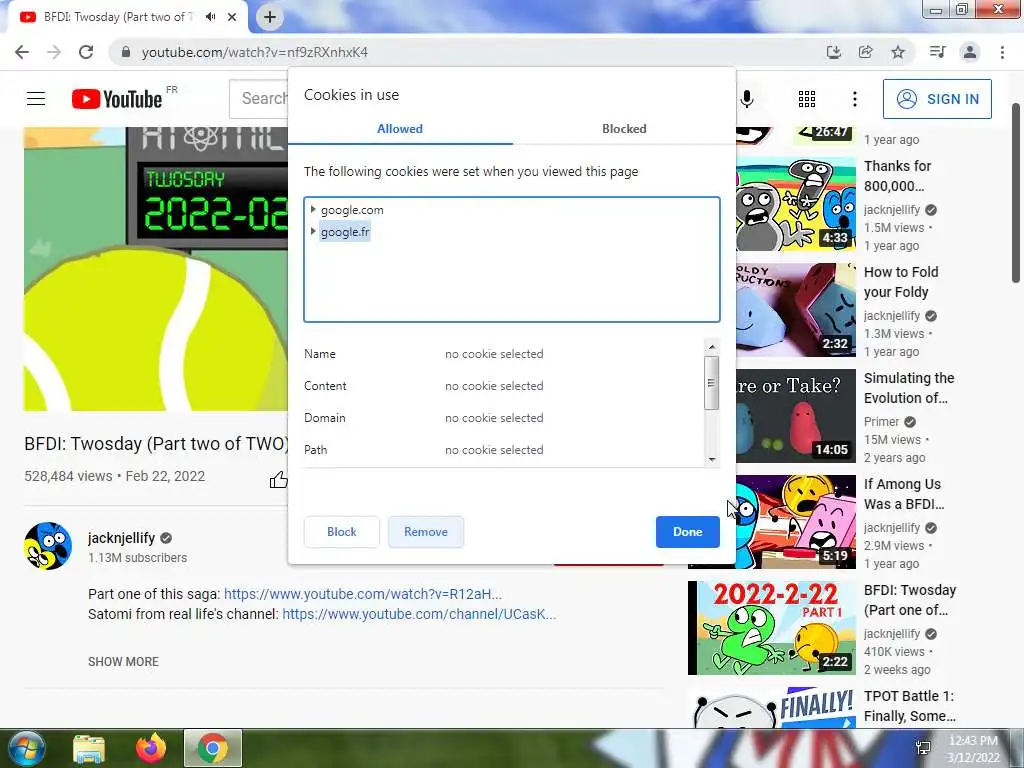Share this page via the address bar icon

(x=865, y=52)
